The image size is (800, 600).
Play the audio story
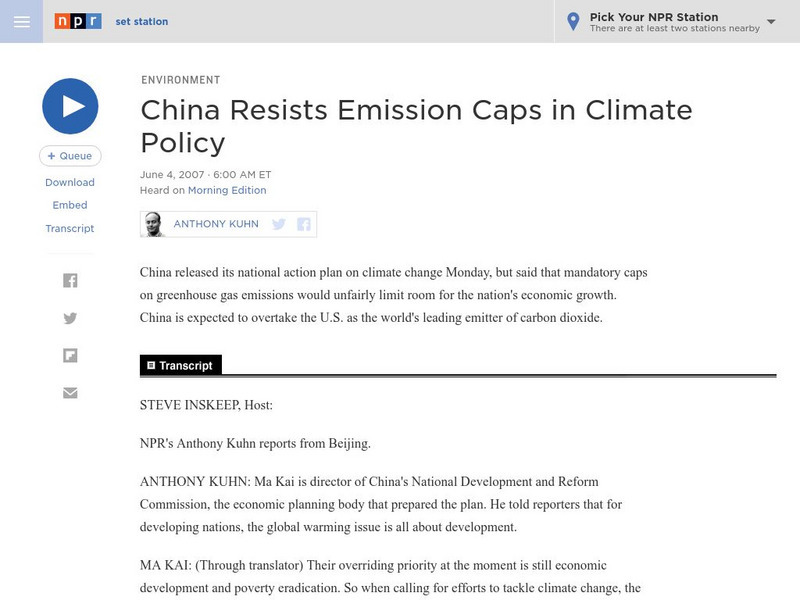(70, 108)
